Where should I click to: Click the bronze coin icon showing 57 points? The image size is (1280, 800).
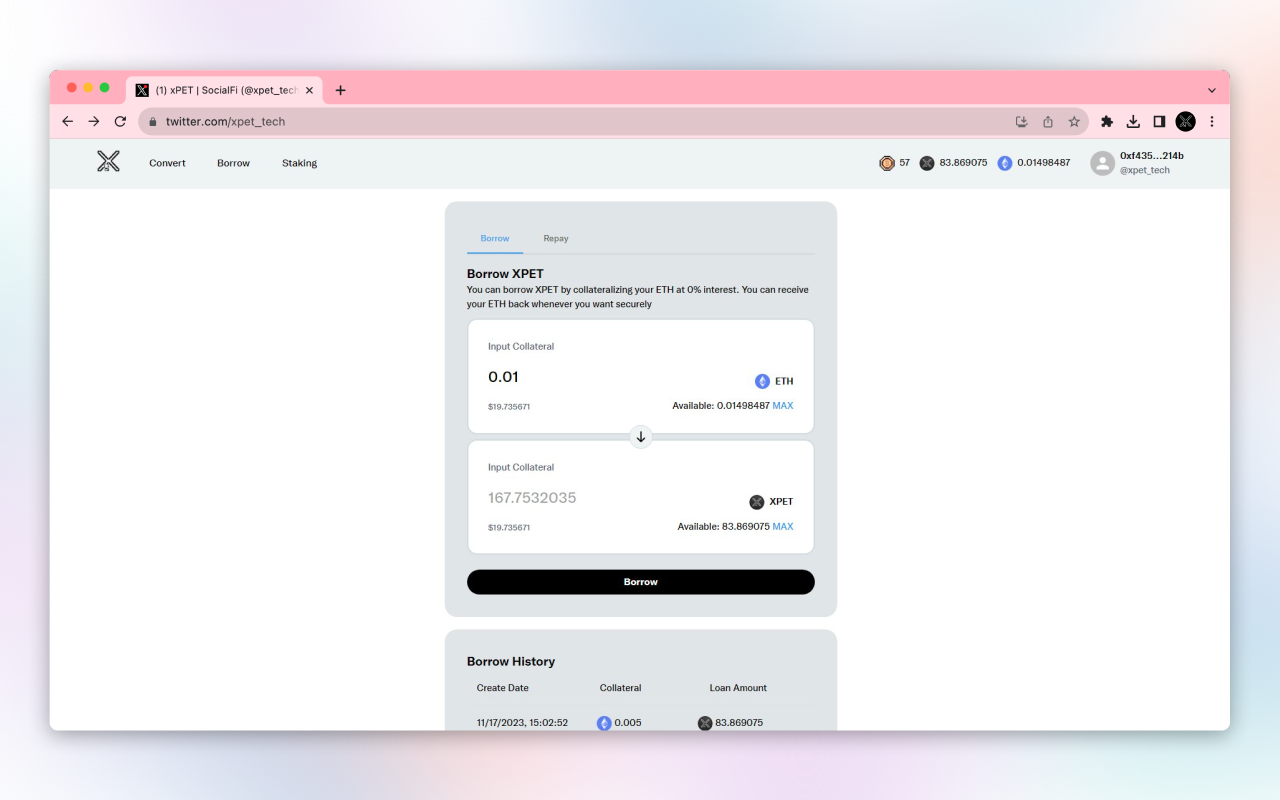tap(886, 162)
